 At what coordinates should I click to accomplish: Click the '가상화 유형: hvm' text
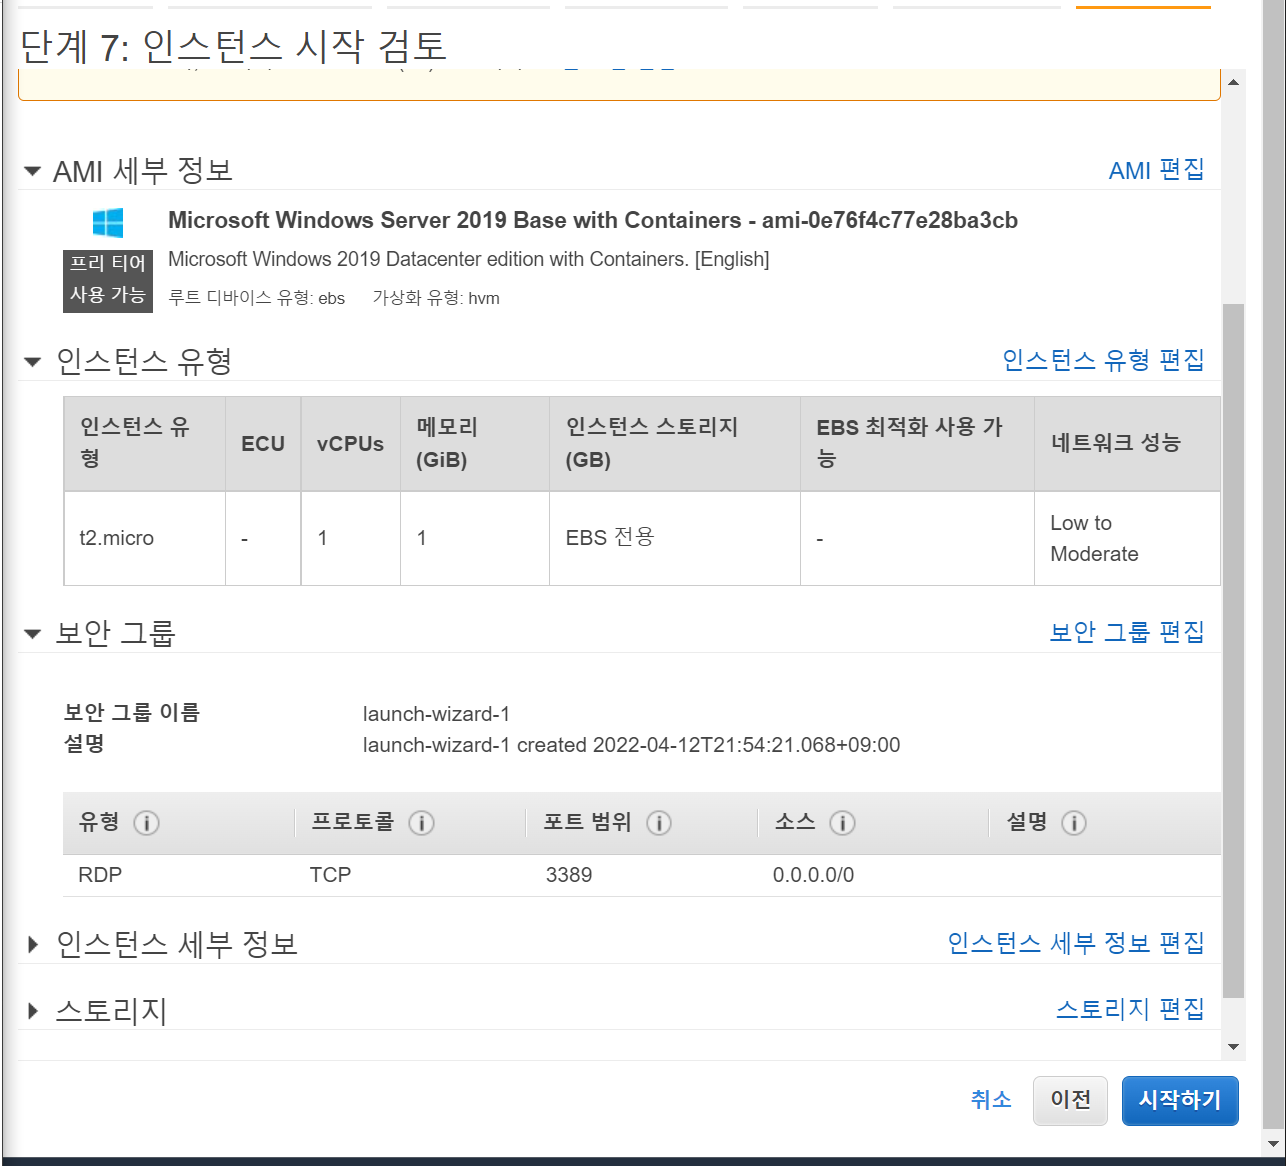pyautogui.click(x=436, y=298)
